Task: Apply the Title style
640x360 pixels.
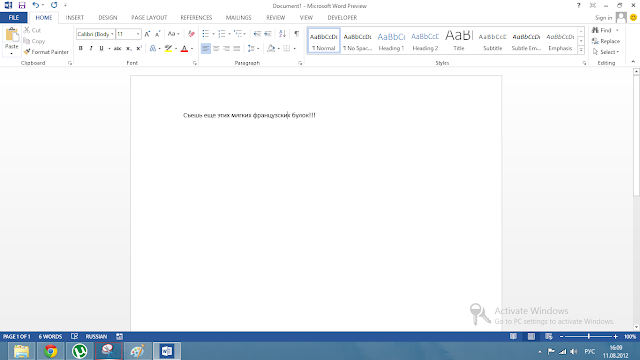Action: coord(459,40)
